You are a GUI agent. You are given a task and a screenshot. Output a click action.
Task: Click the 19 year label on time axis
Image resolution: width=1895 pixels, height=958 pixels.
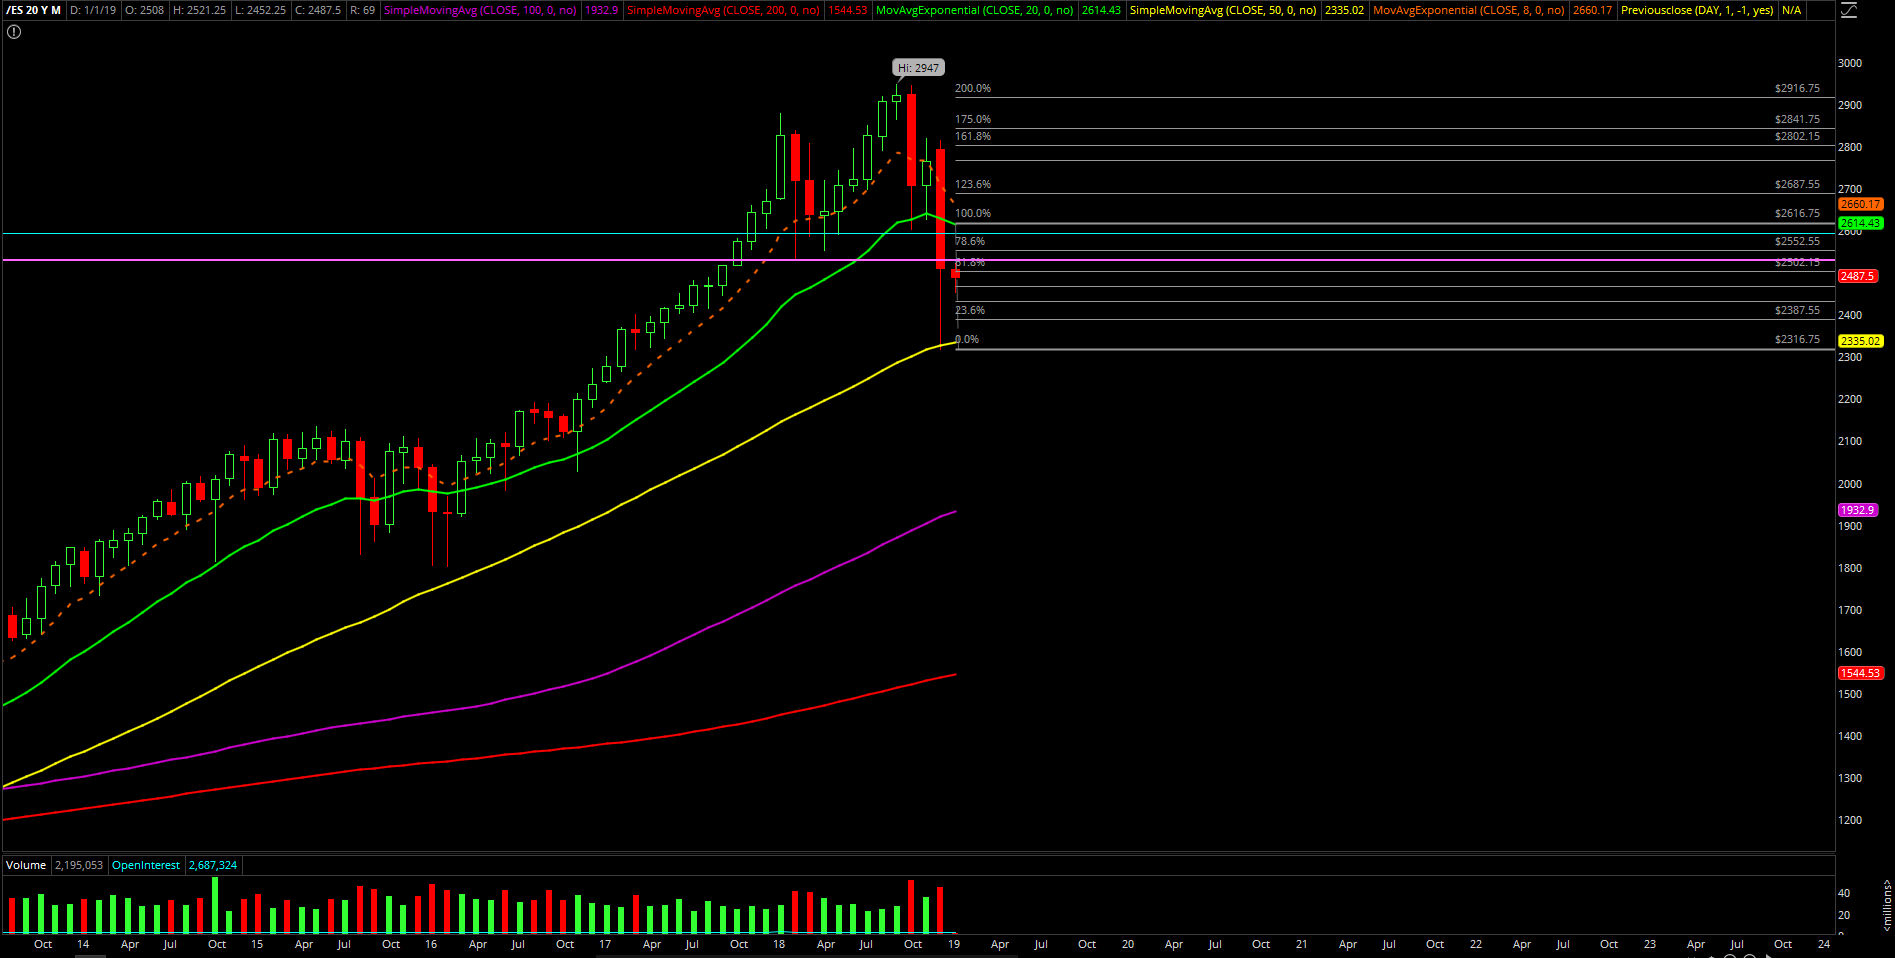coord(954,944)
